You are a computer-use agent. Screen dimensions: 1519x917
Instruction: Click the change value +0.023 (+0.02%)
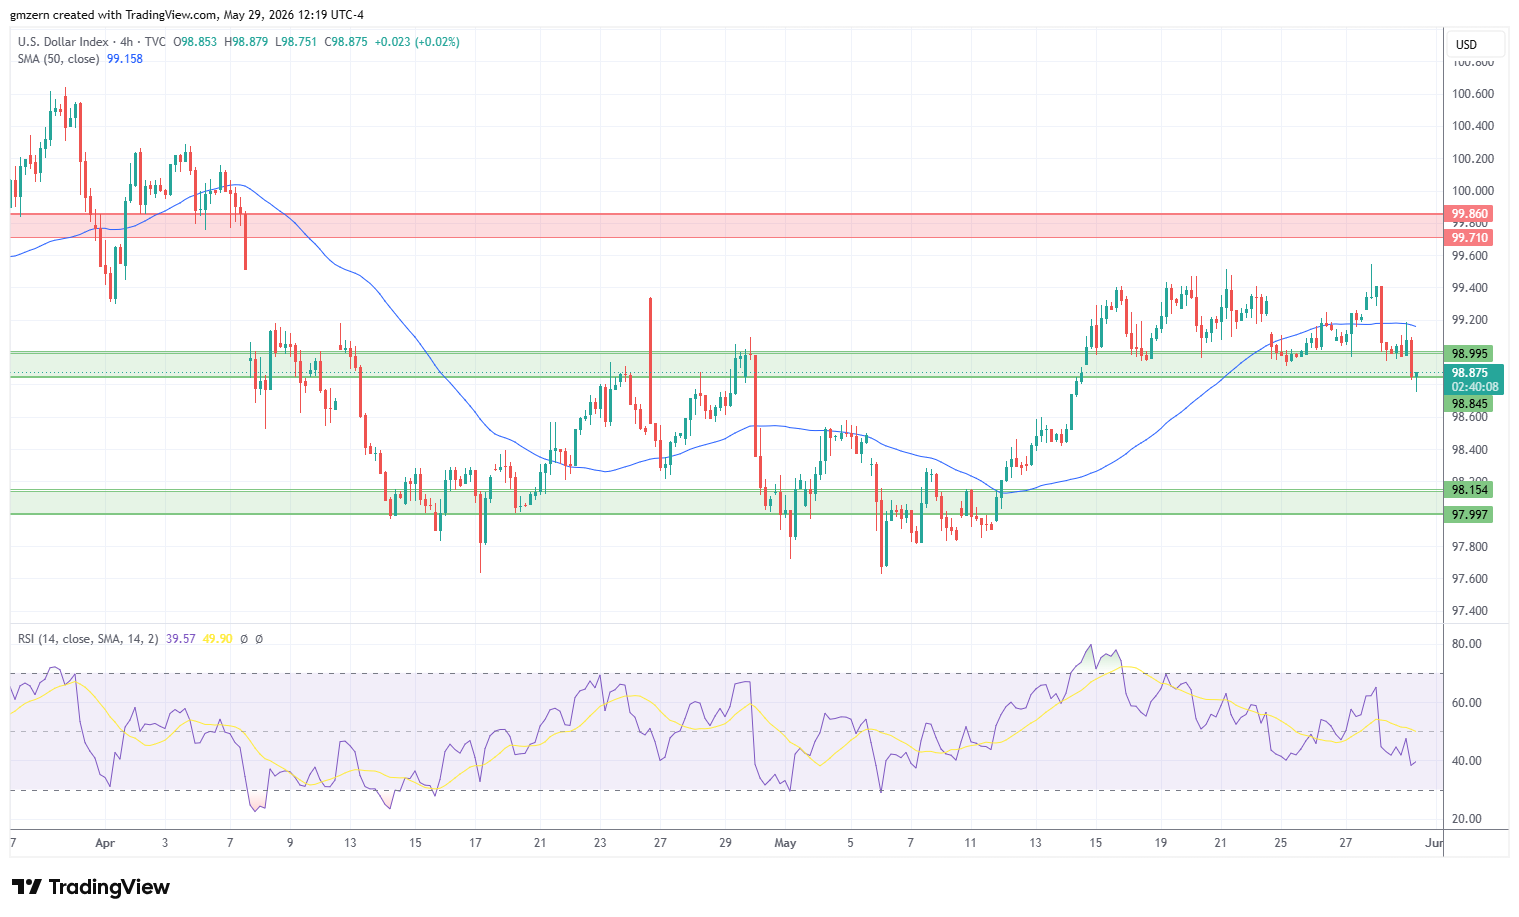point(417,42)
